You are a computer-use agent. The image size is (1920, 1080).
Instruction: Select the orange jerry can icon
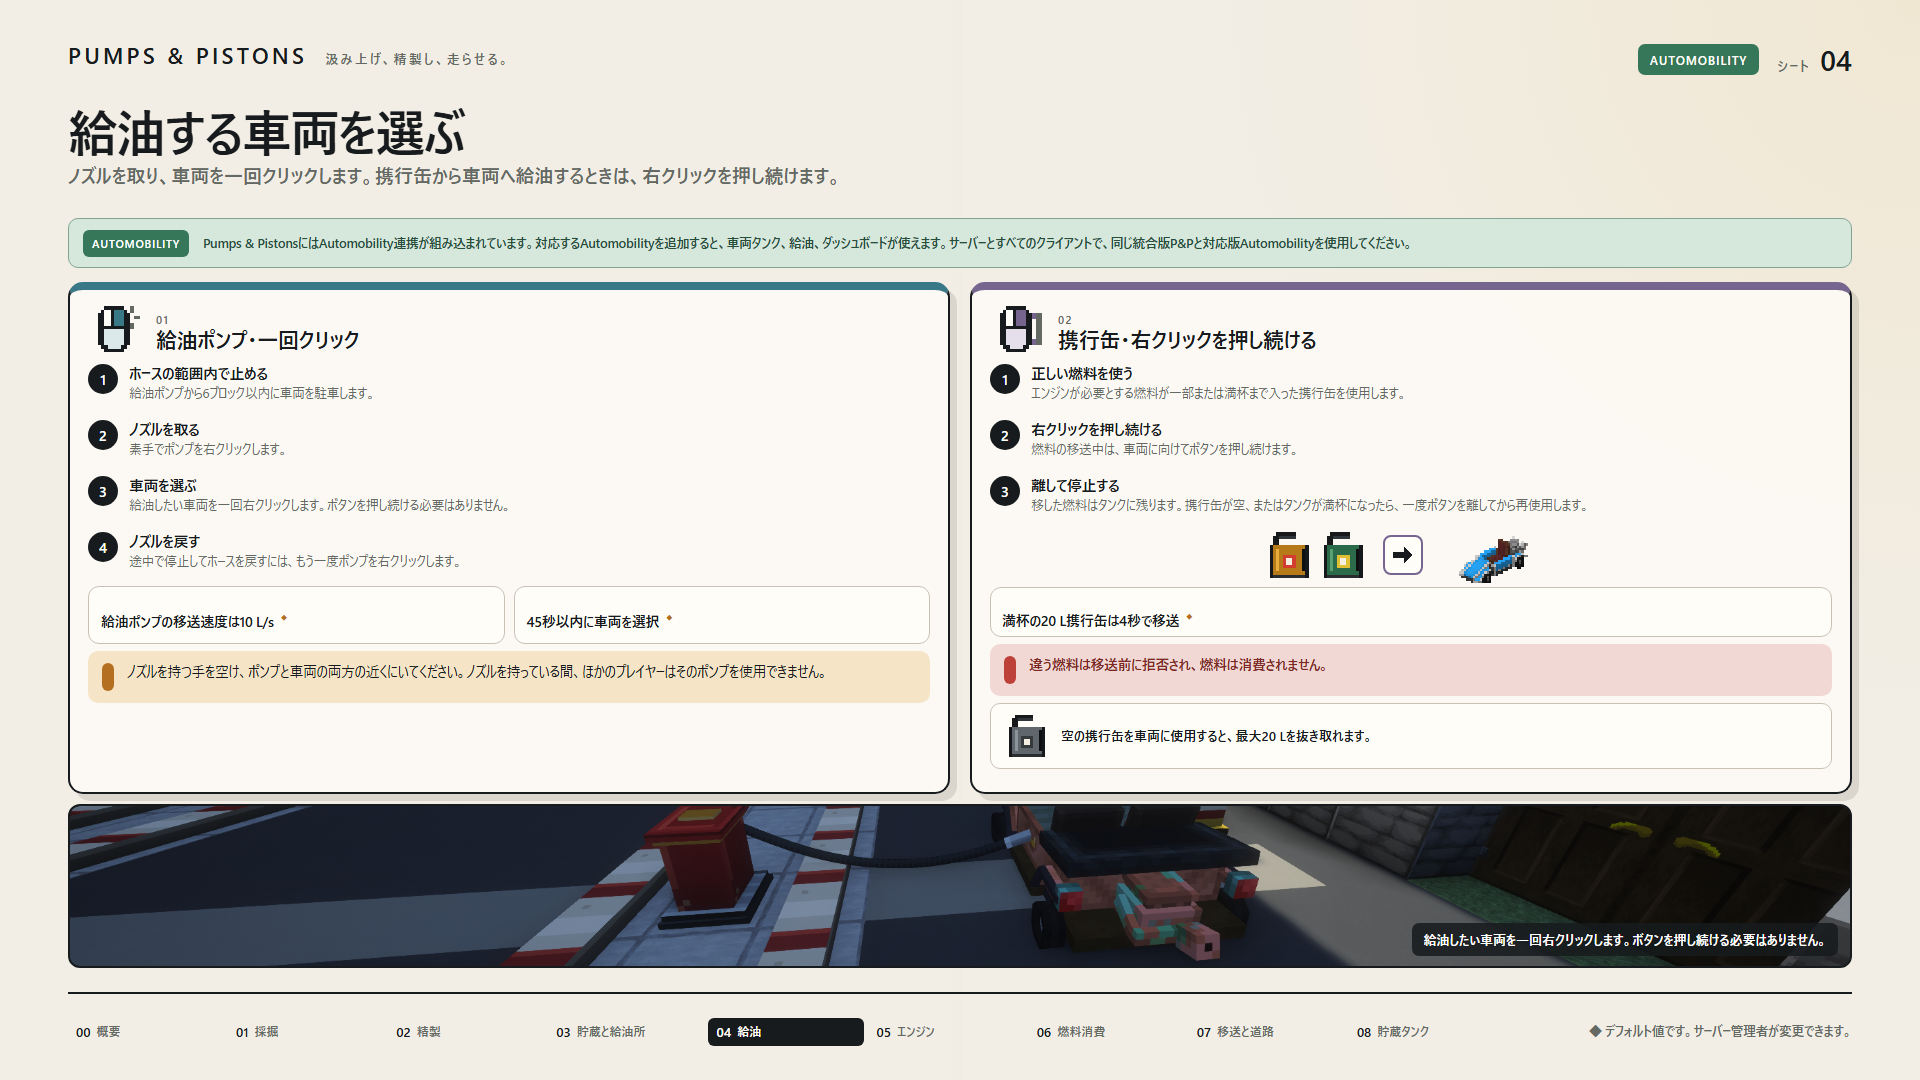click(x=1289, y=555)
